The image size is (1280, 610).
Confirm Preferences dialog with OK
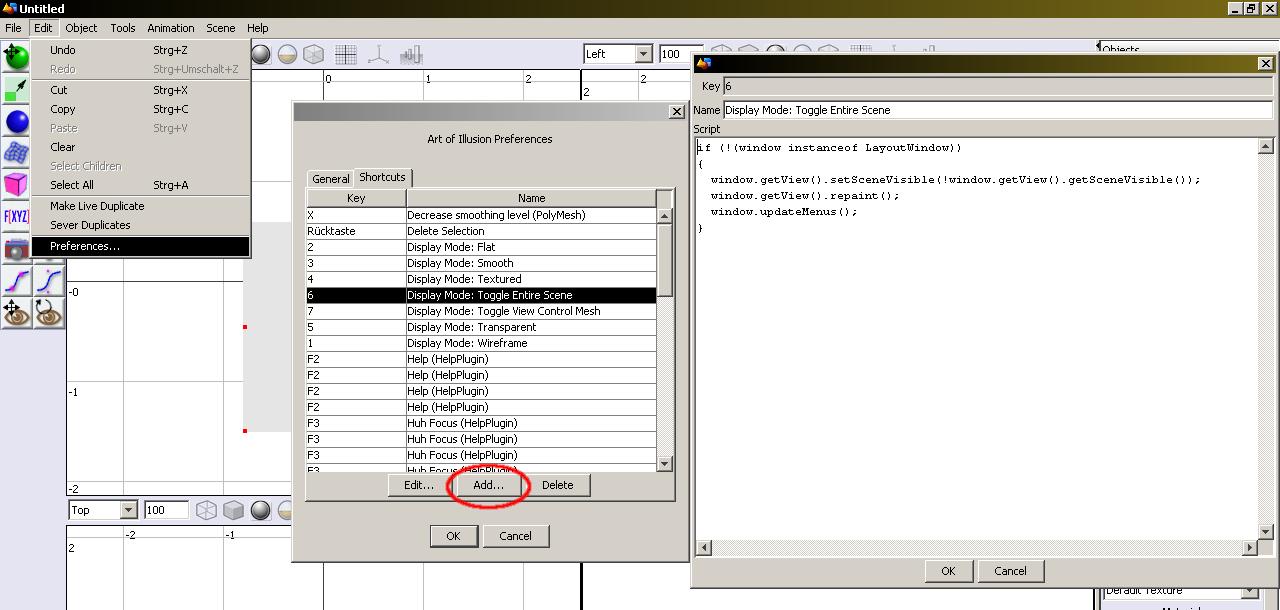[453, 536]
